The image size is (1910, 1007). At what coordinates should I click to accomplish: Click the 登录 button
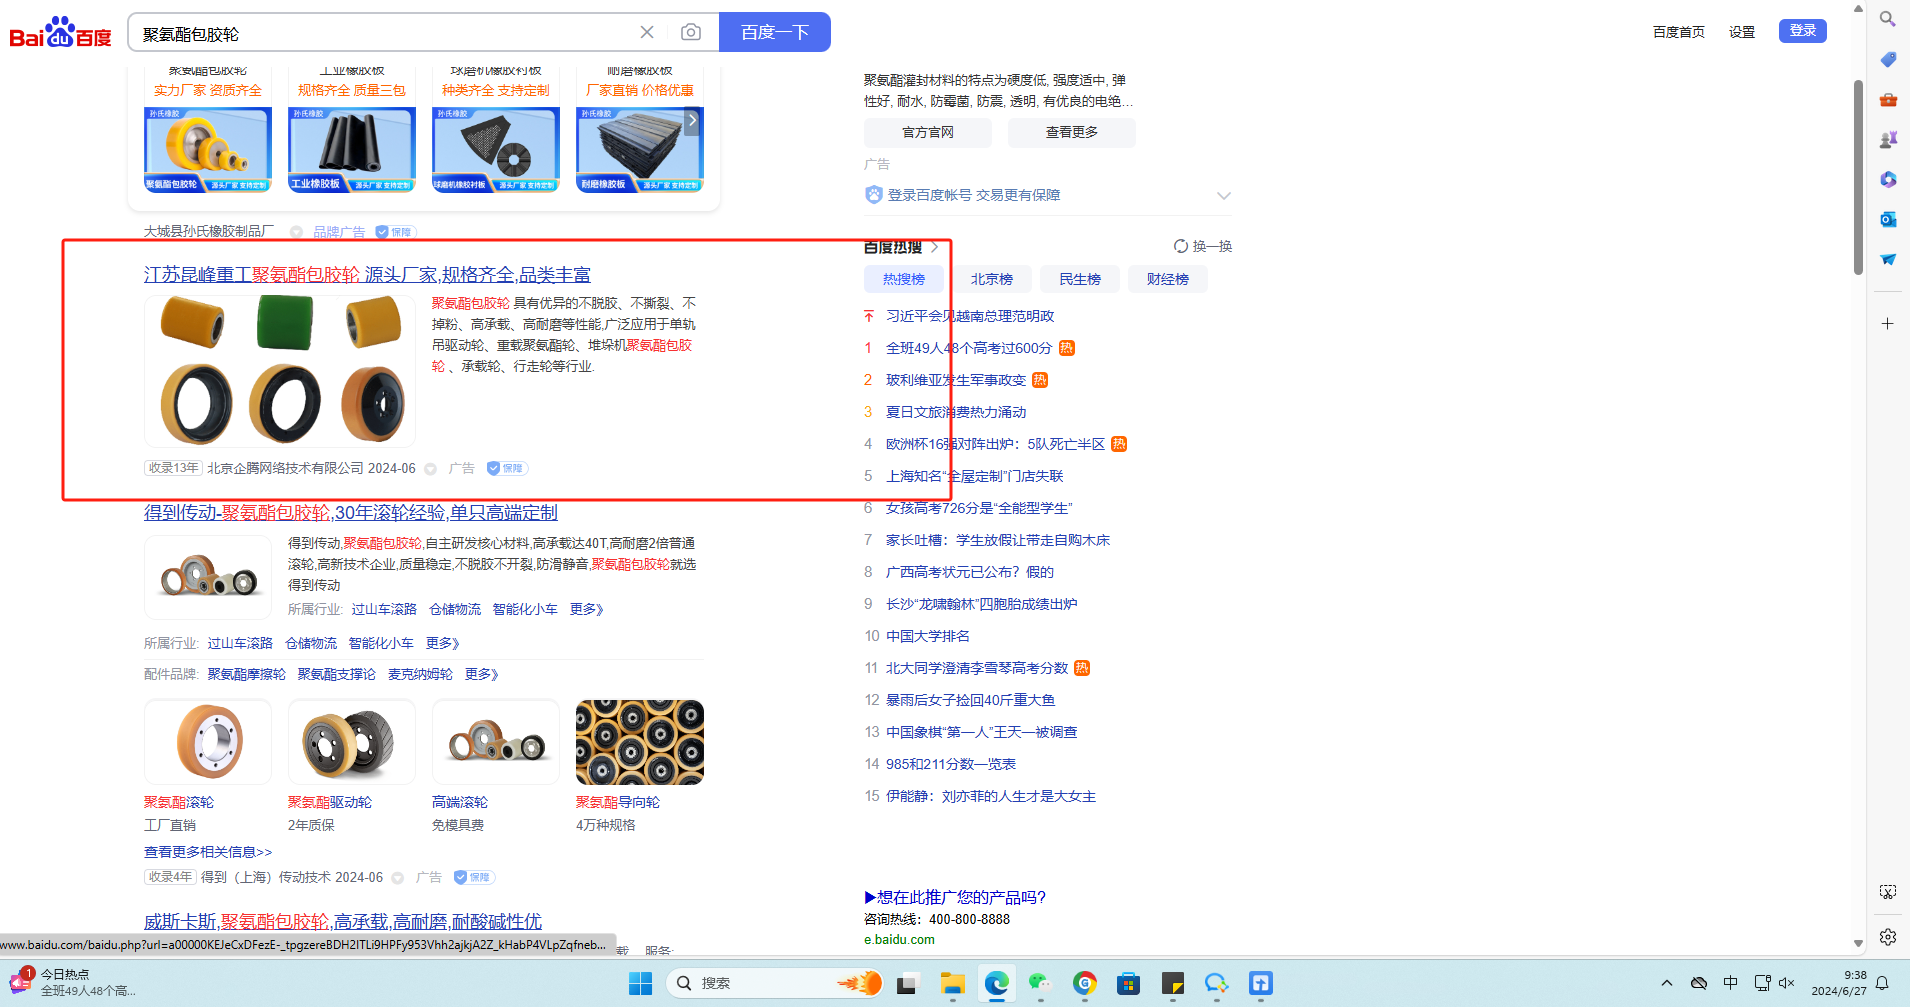pos(1803,31)
